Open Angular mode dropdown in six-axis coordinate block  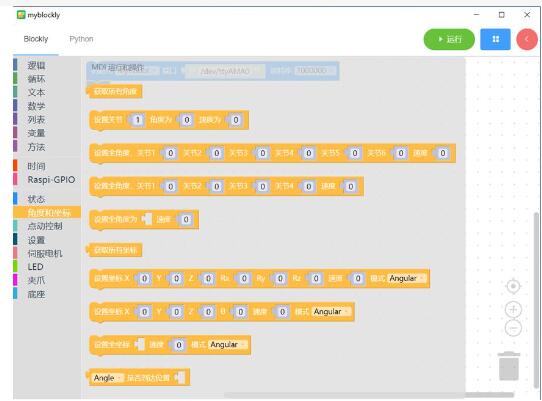point(407,278)
